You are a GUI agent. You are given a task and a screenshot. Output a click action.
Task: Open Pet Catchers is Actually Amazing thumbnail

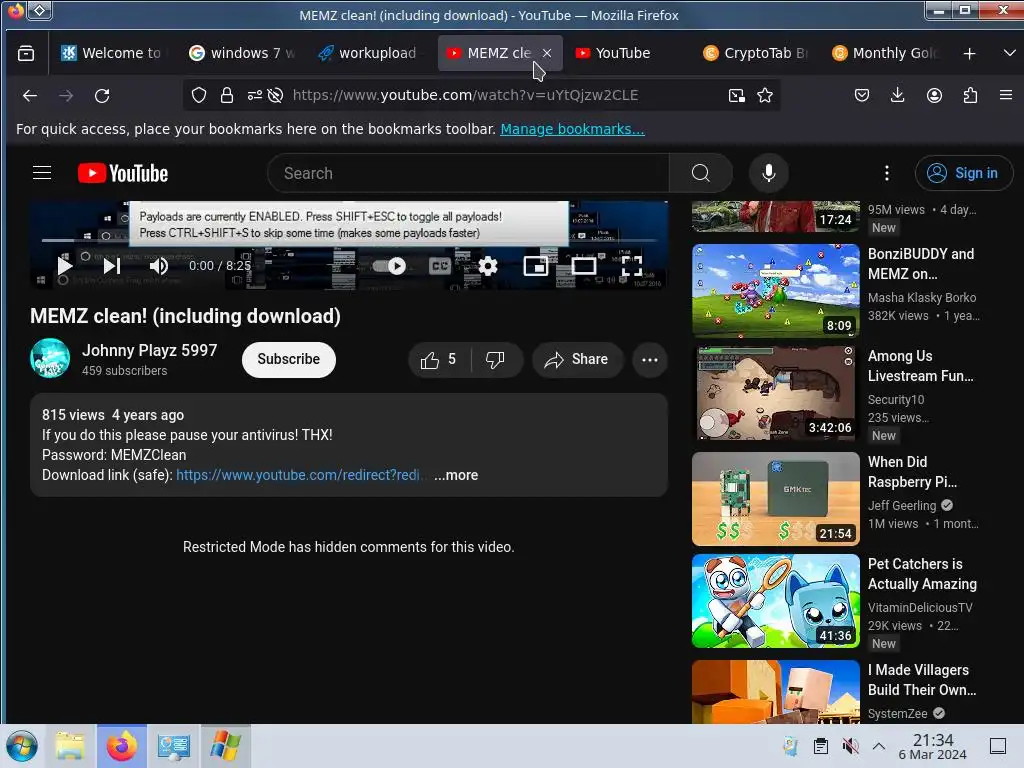(x=776, y=601)
